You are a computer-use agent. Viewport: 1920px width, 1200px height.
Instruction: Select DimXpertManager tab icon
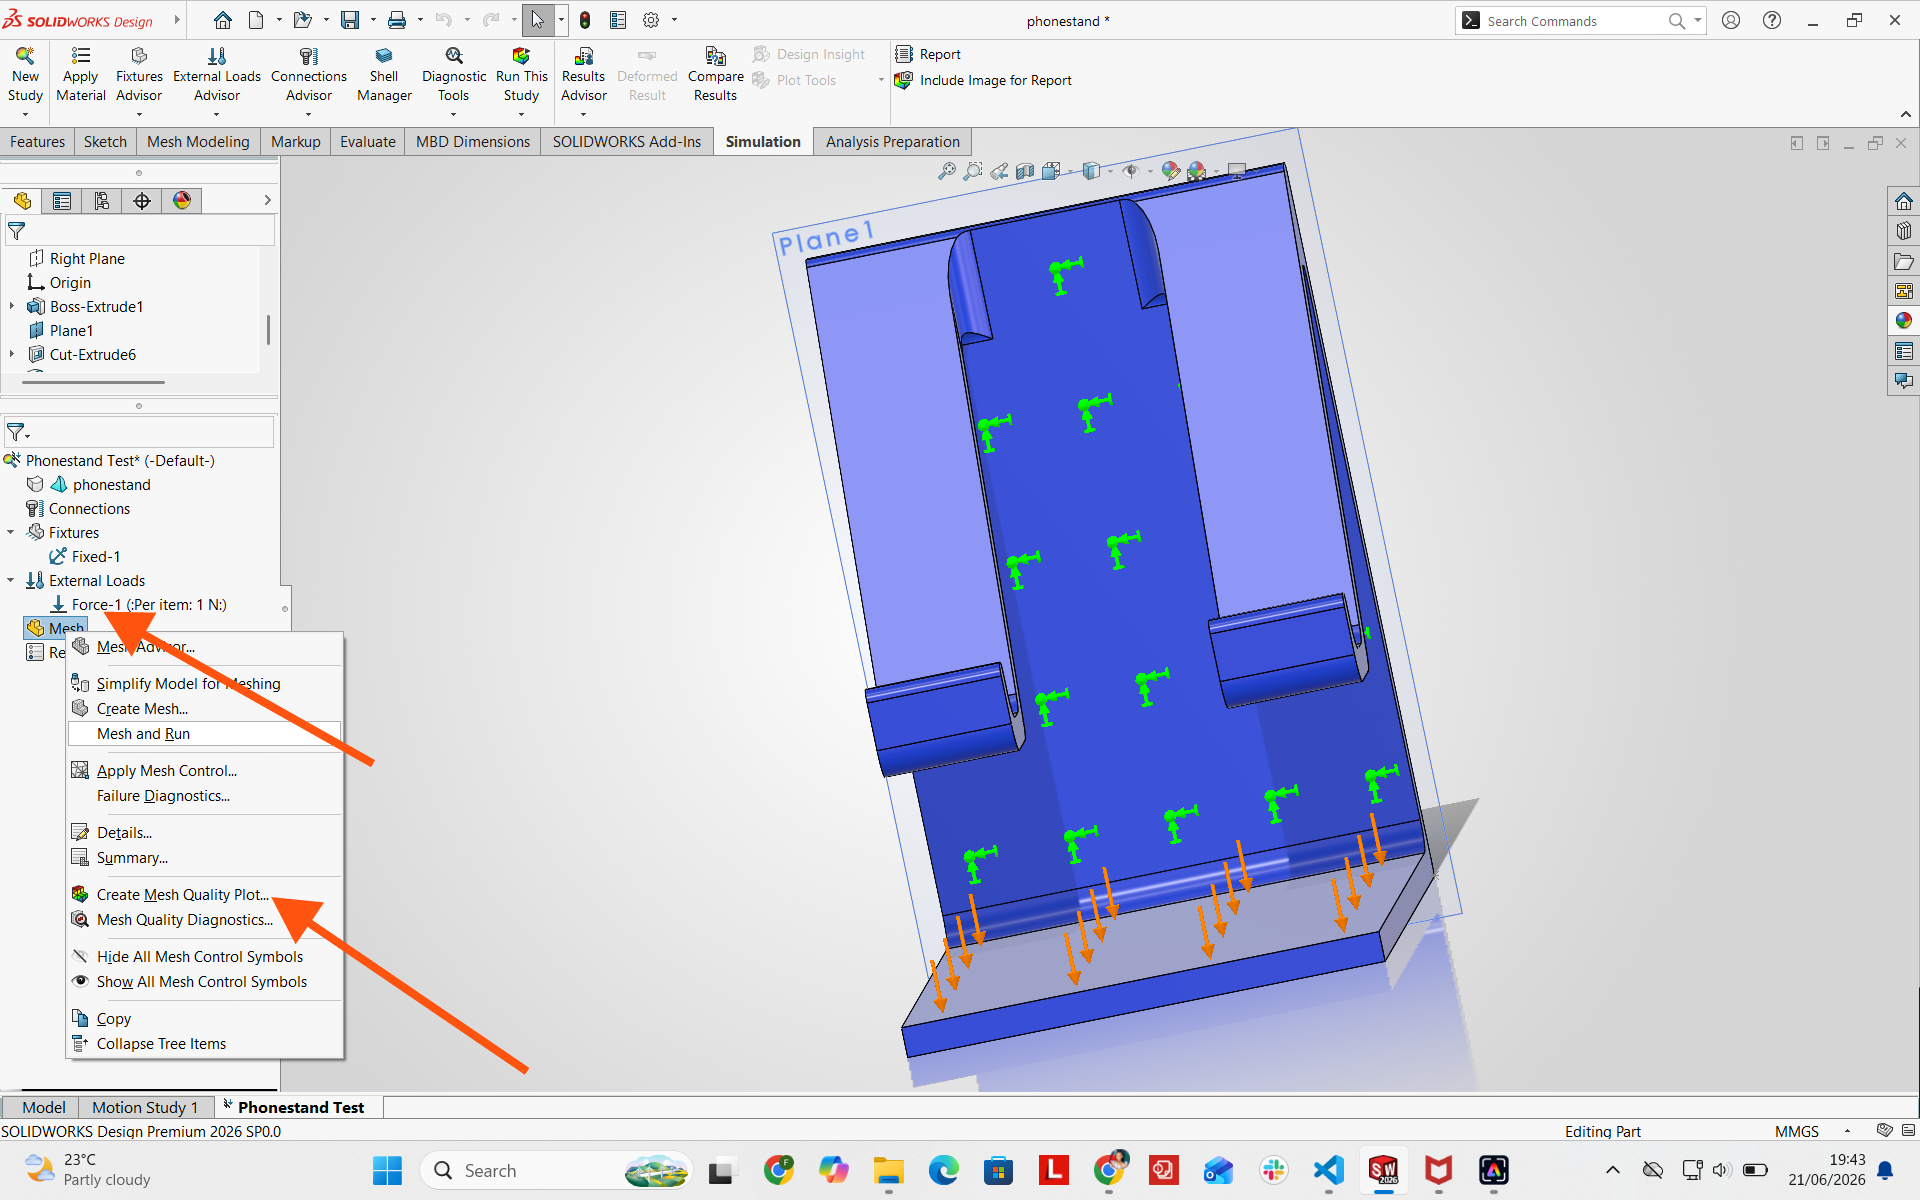pyautogui.click(x=142, y=201)
